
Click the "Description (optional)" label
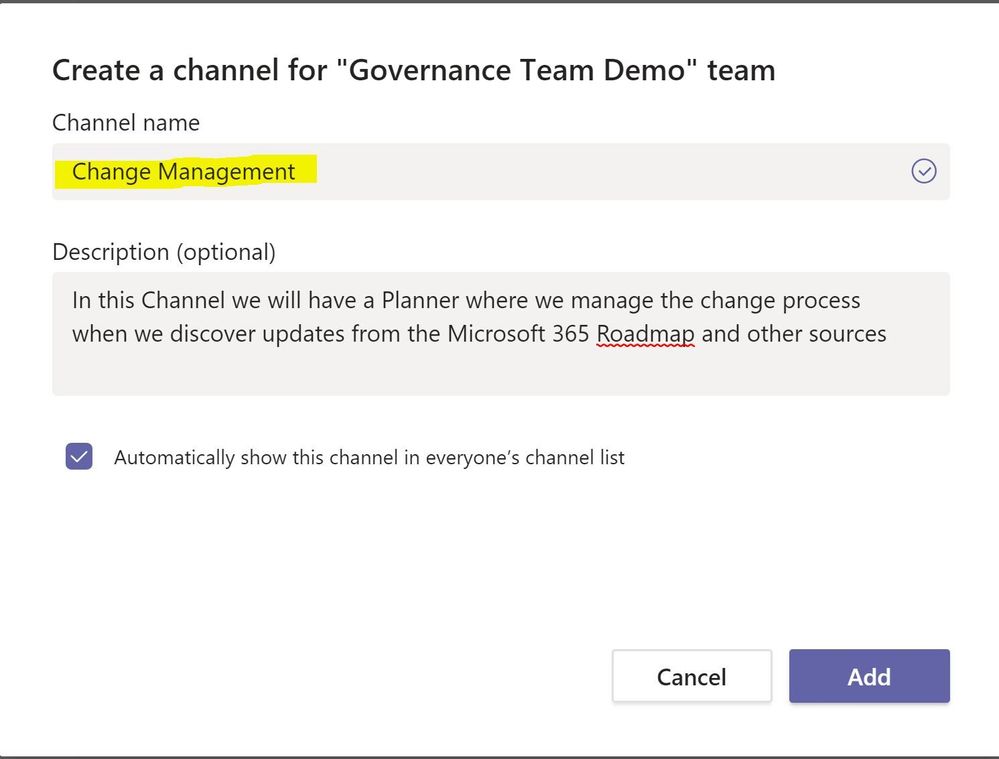point(163,252)
